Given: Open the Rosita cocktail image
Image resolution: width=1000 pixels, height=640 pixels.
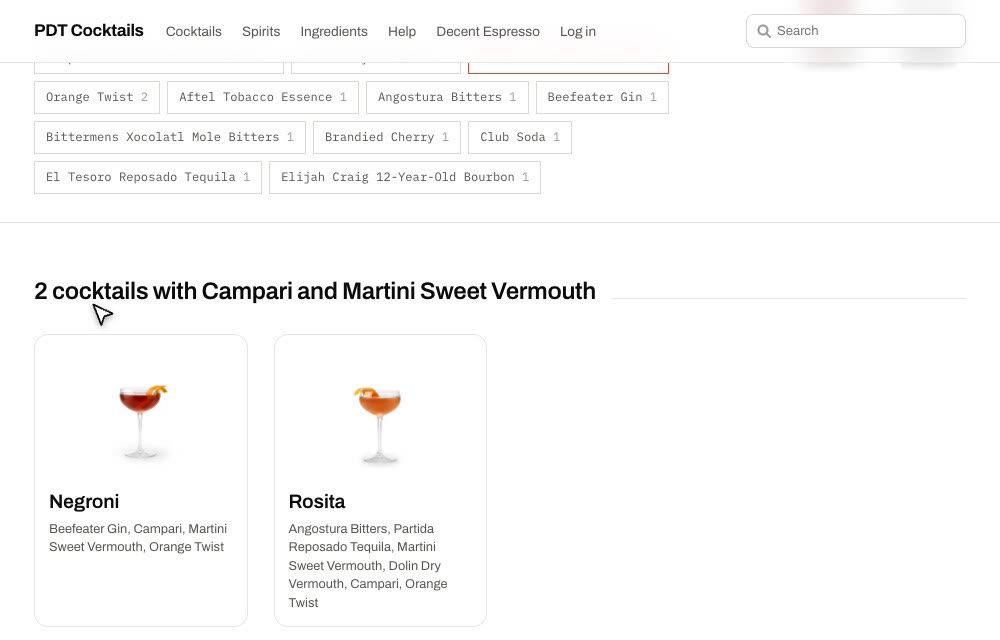Looking at the screenshot, I should click(x=380, y=423).
